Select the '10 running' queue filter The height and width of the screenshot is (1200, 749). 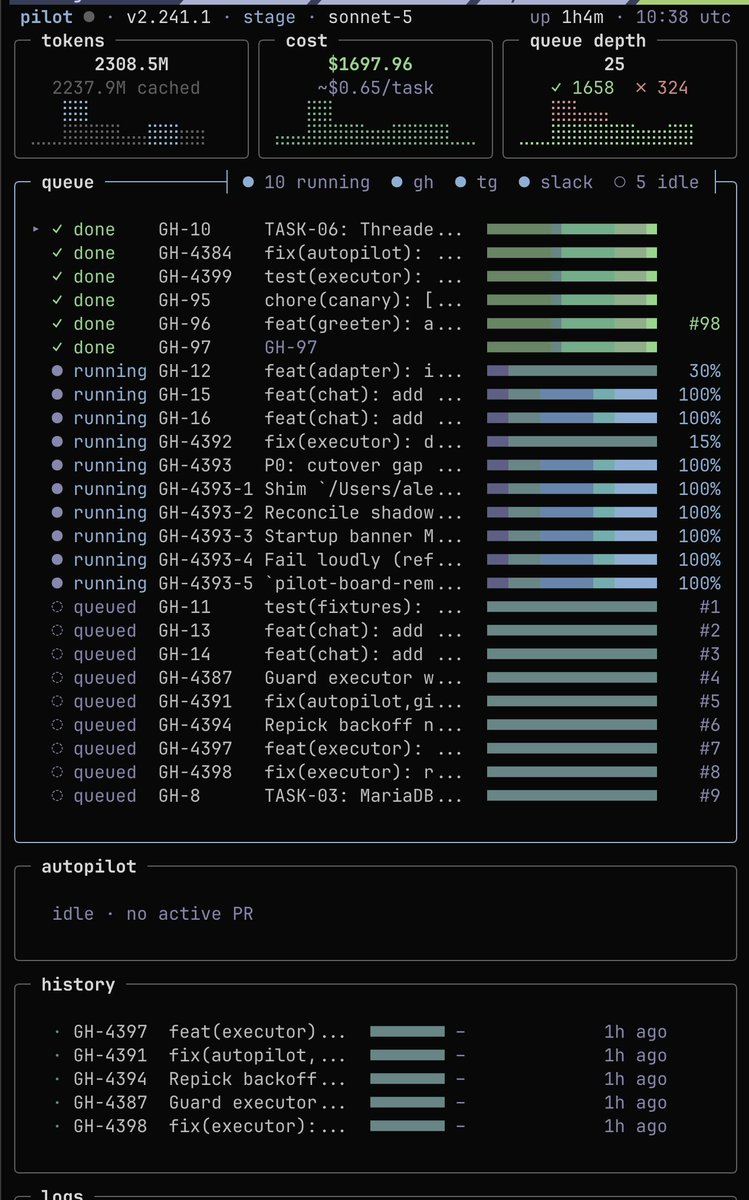306,182
